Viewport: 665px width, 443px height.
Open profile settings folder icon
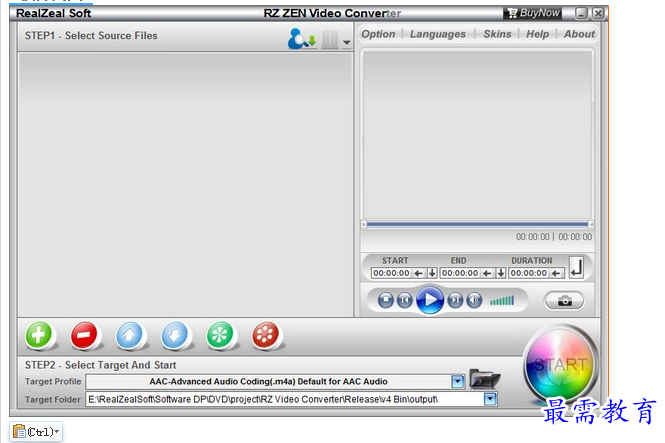485,378
